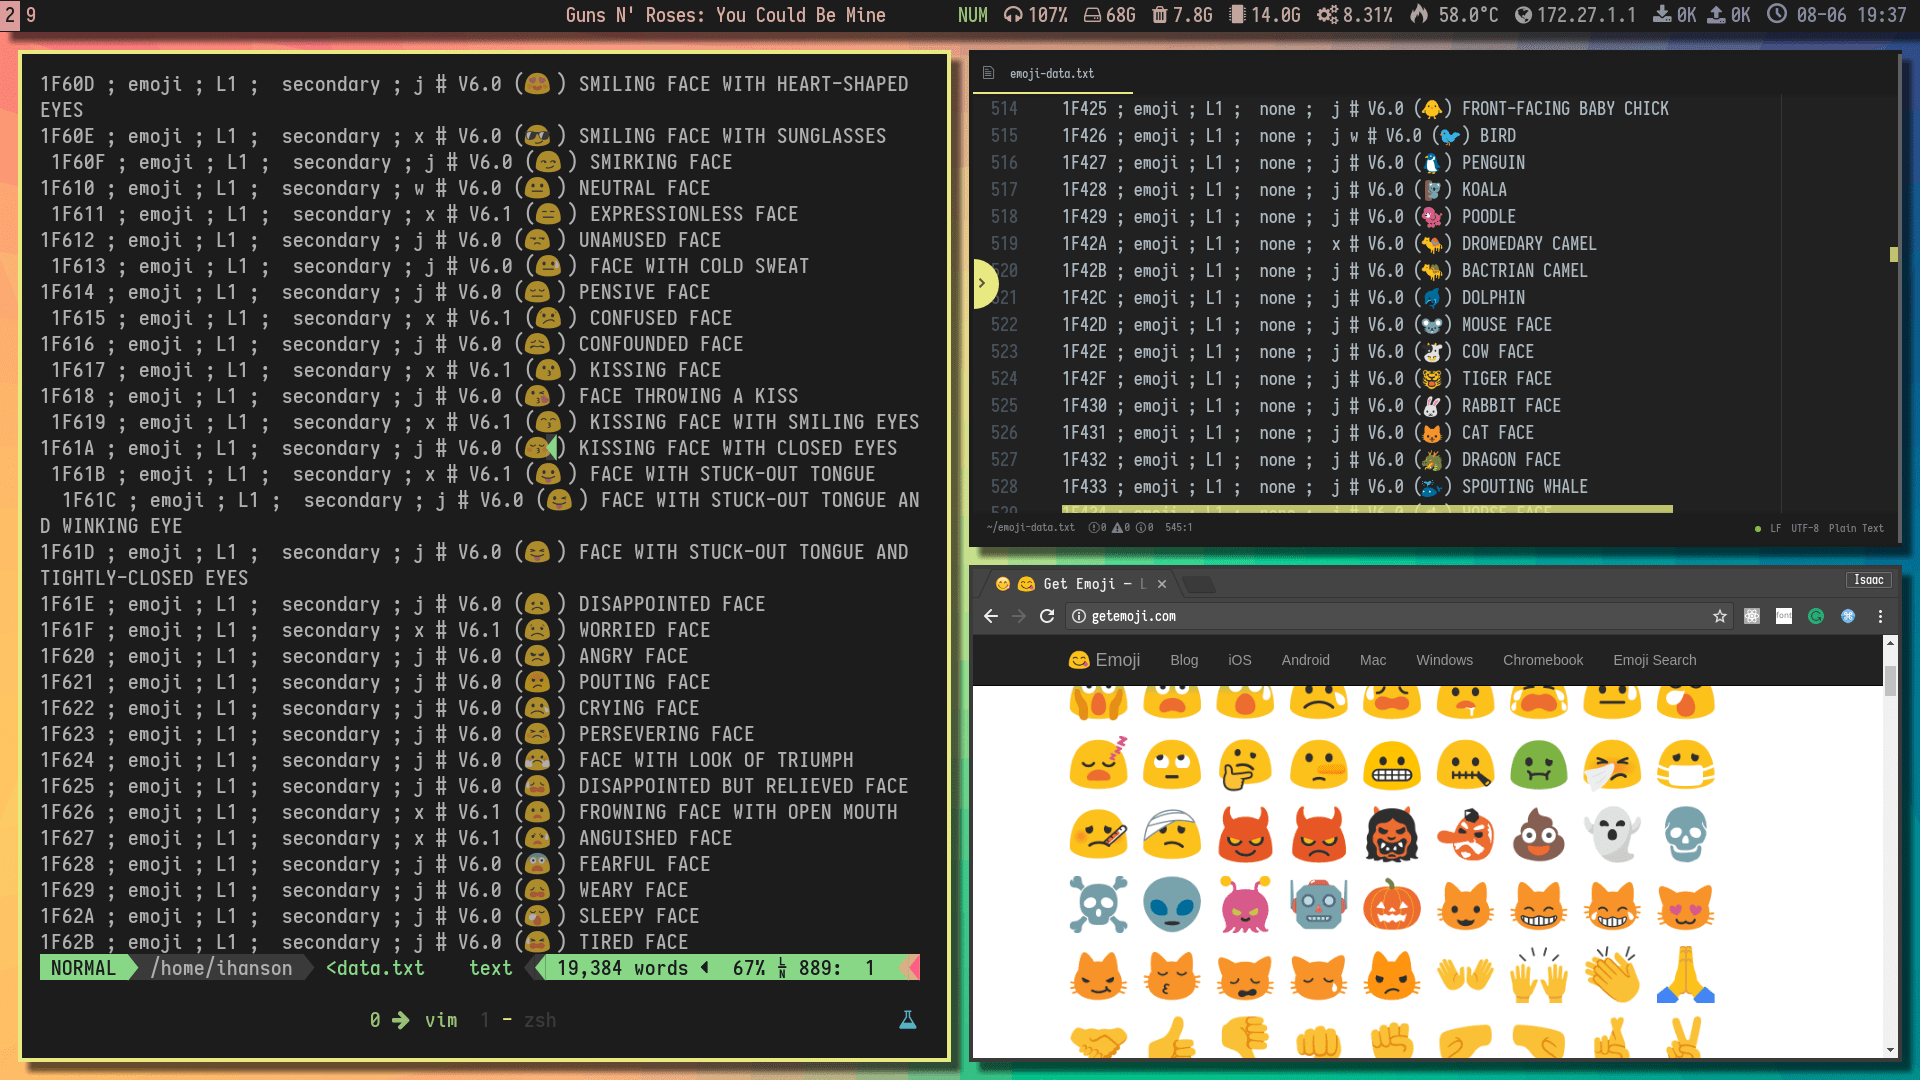Click the pumpkin jack-o-lantern emoji
1920x1080 pixels.
[1391, 906]
